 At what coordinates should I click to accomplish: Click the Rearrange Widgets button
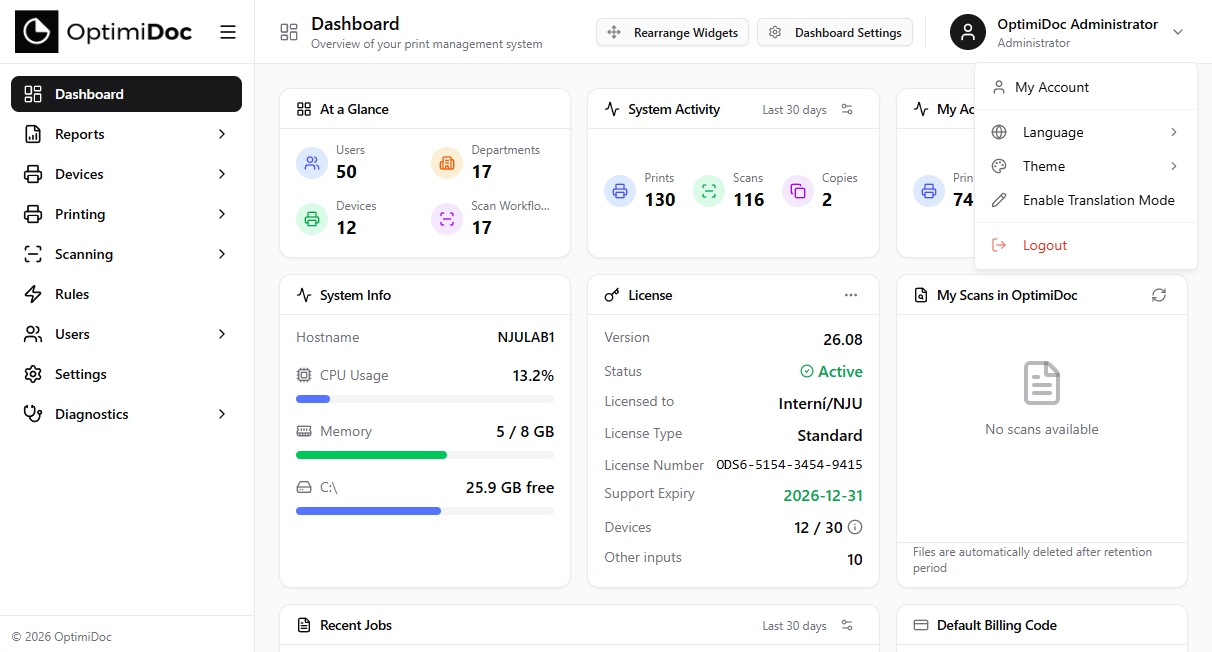coord(672,32)
